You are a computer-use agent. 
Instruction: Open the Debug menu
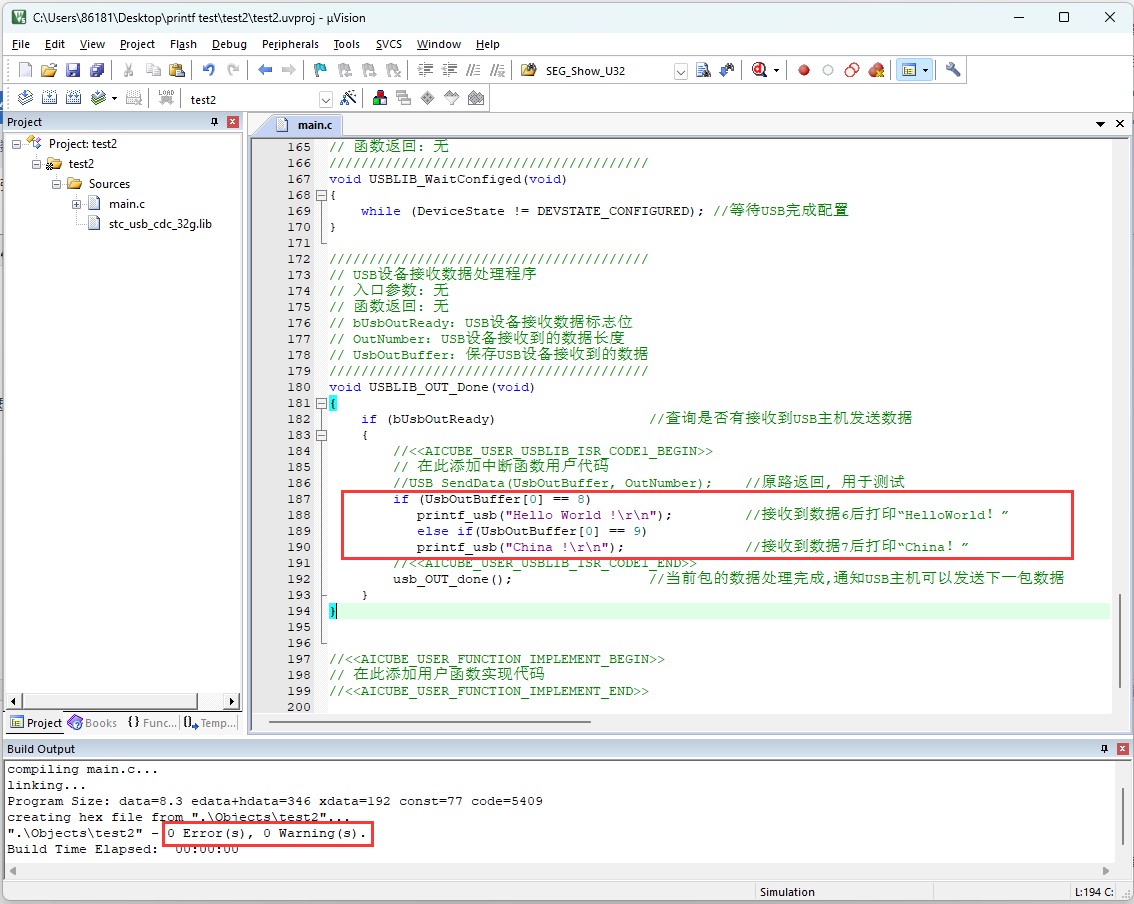pos(229,44)
